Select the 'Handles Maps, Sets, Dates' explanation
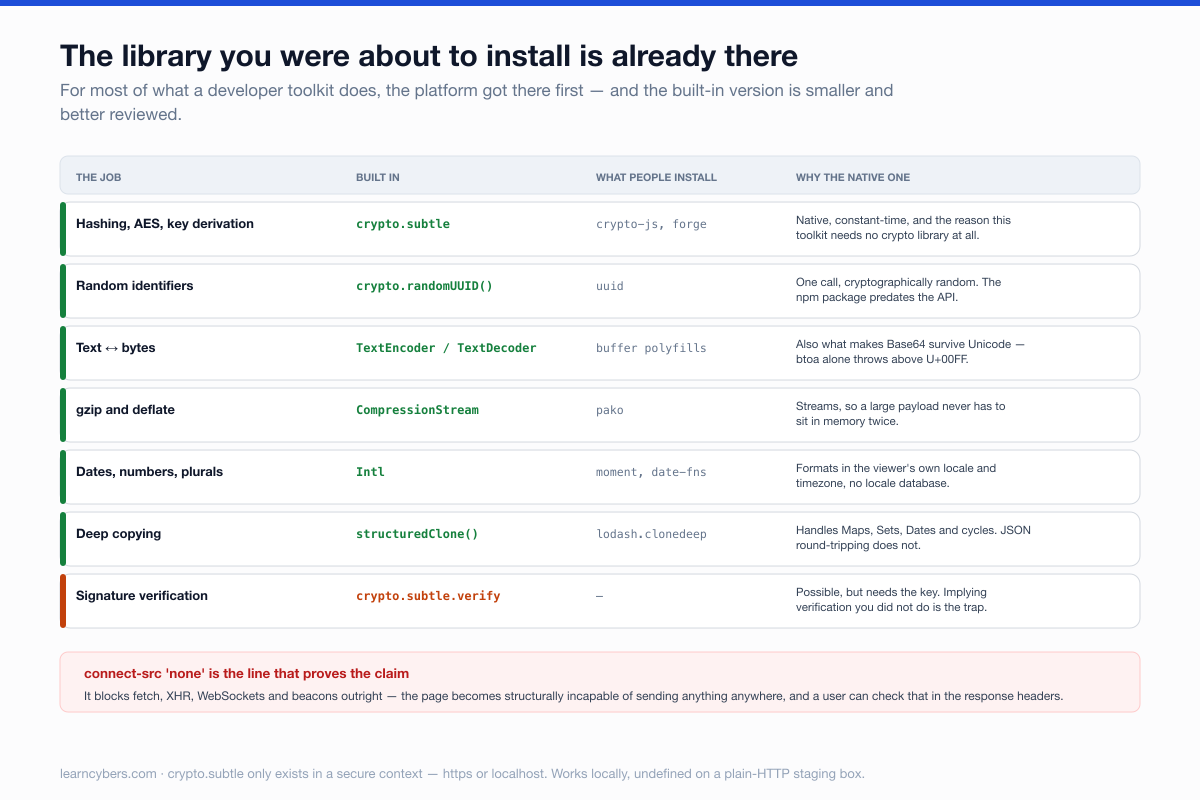The width and height of the screenshot is (1200, 800). (913, 538)
